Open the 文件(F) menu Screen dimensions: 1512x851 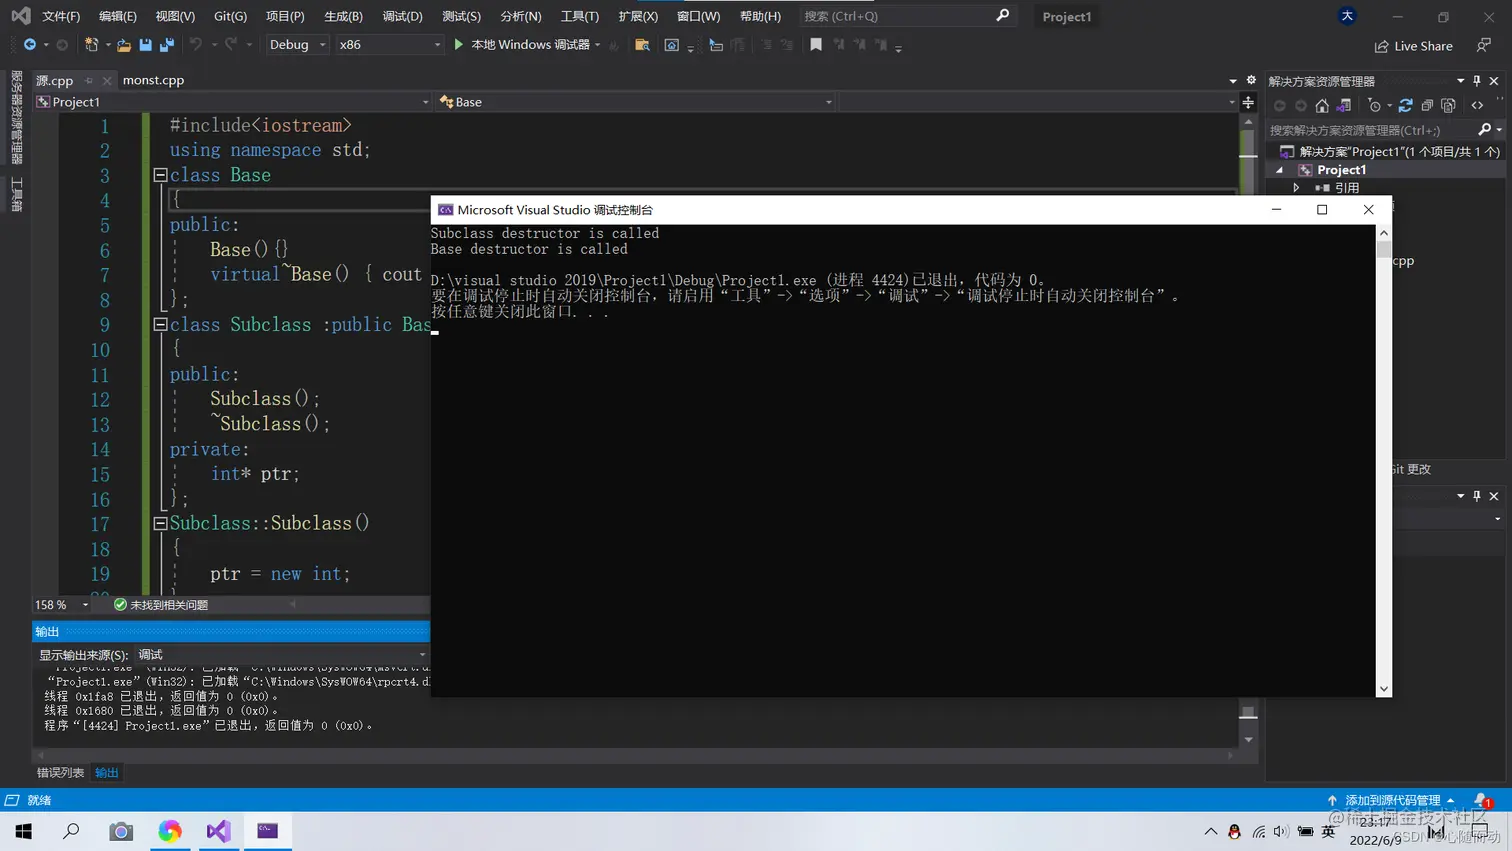61,16
